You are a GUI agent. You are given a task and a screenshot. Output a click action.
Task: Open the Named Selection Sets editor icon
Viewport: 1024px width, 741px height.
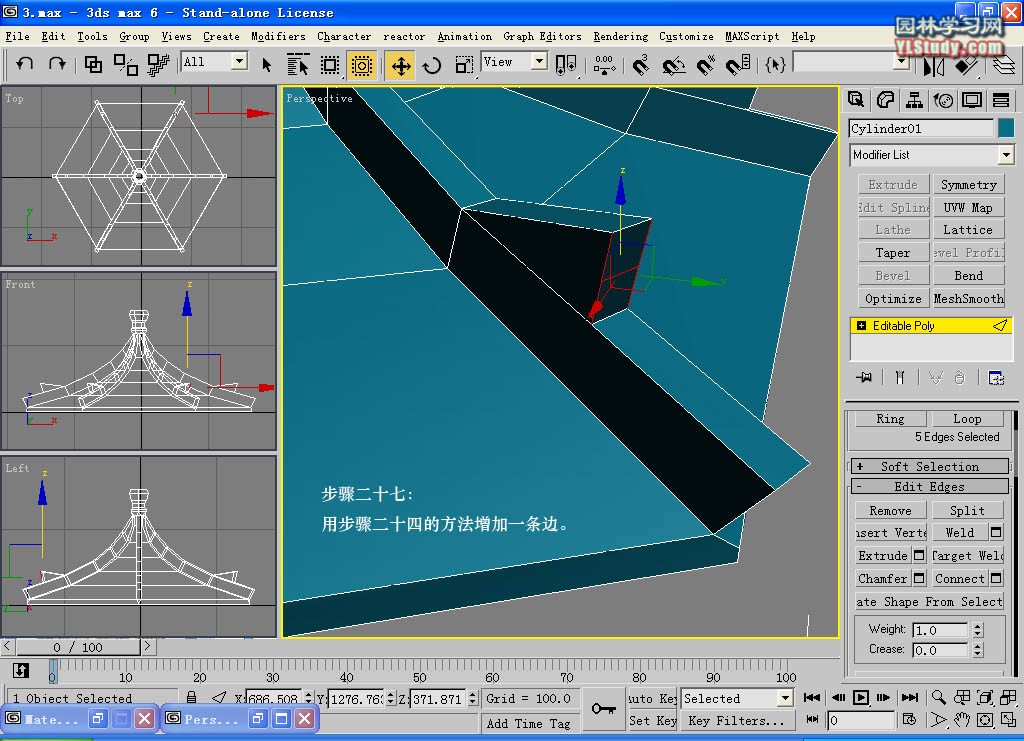775,64
